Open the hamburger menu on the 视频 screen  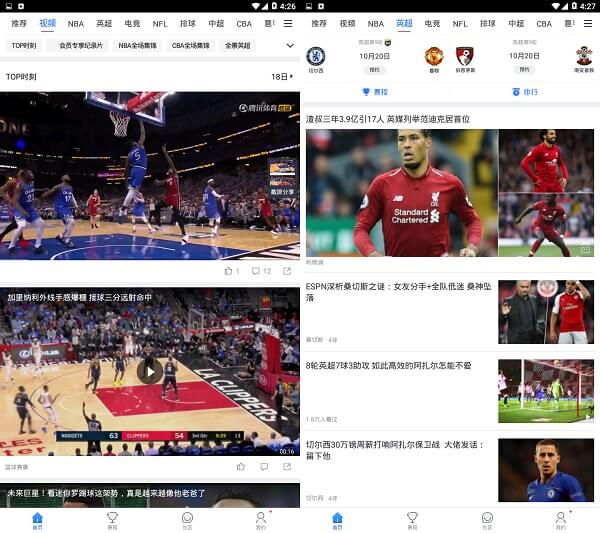tap(288, 24)
